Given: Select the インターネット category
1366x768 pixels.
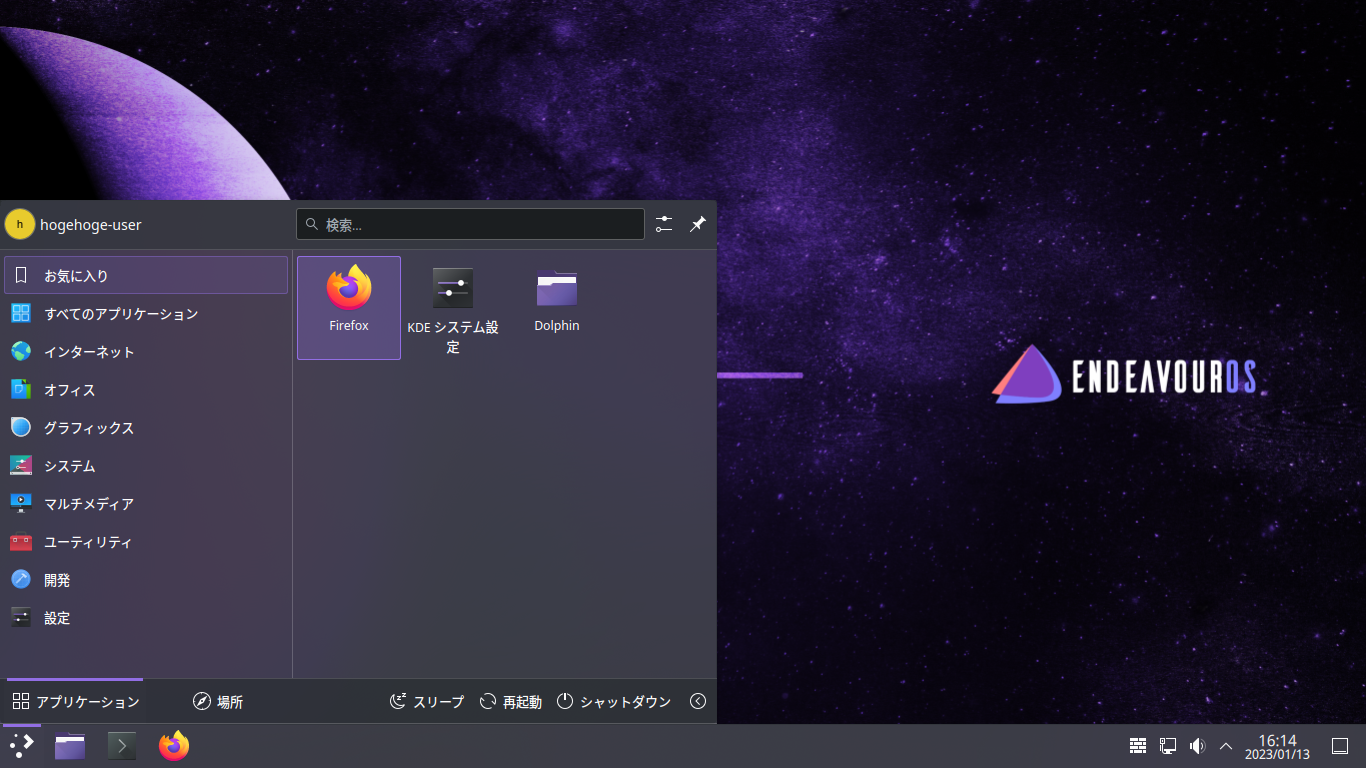Looking at the screenshot, I should click(146, 351).
